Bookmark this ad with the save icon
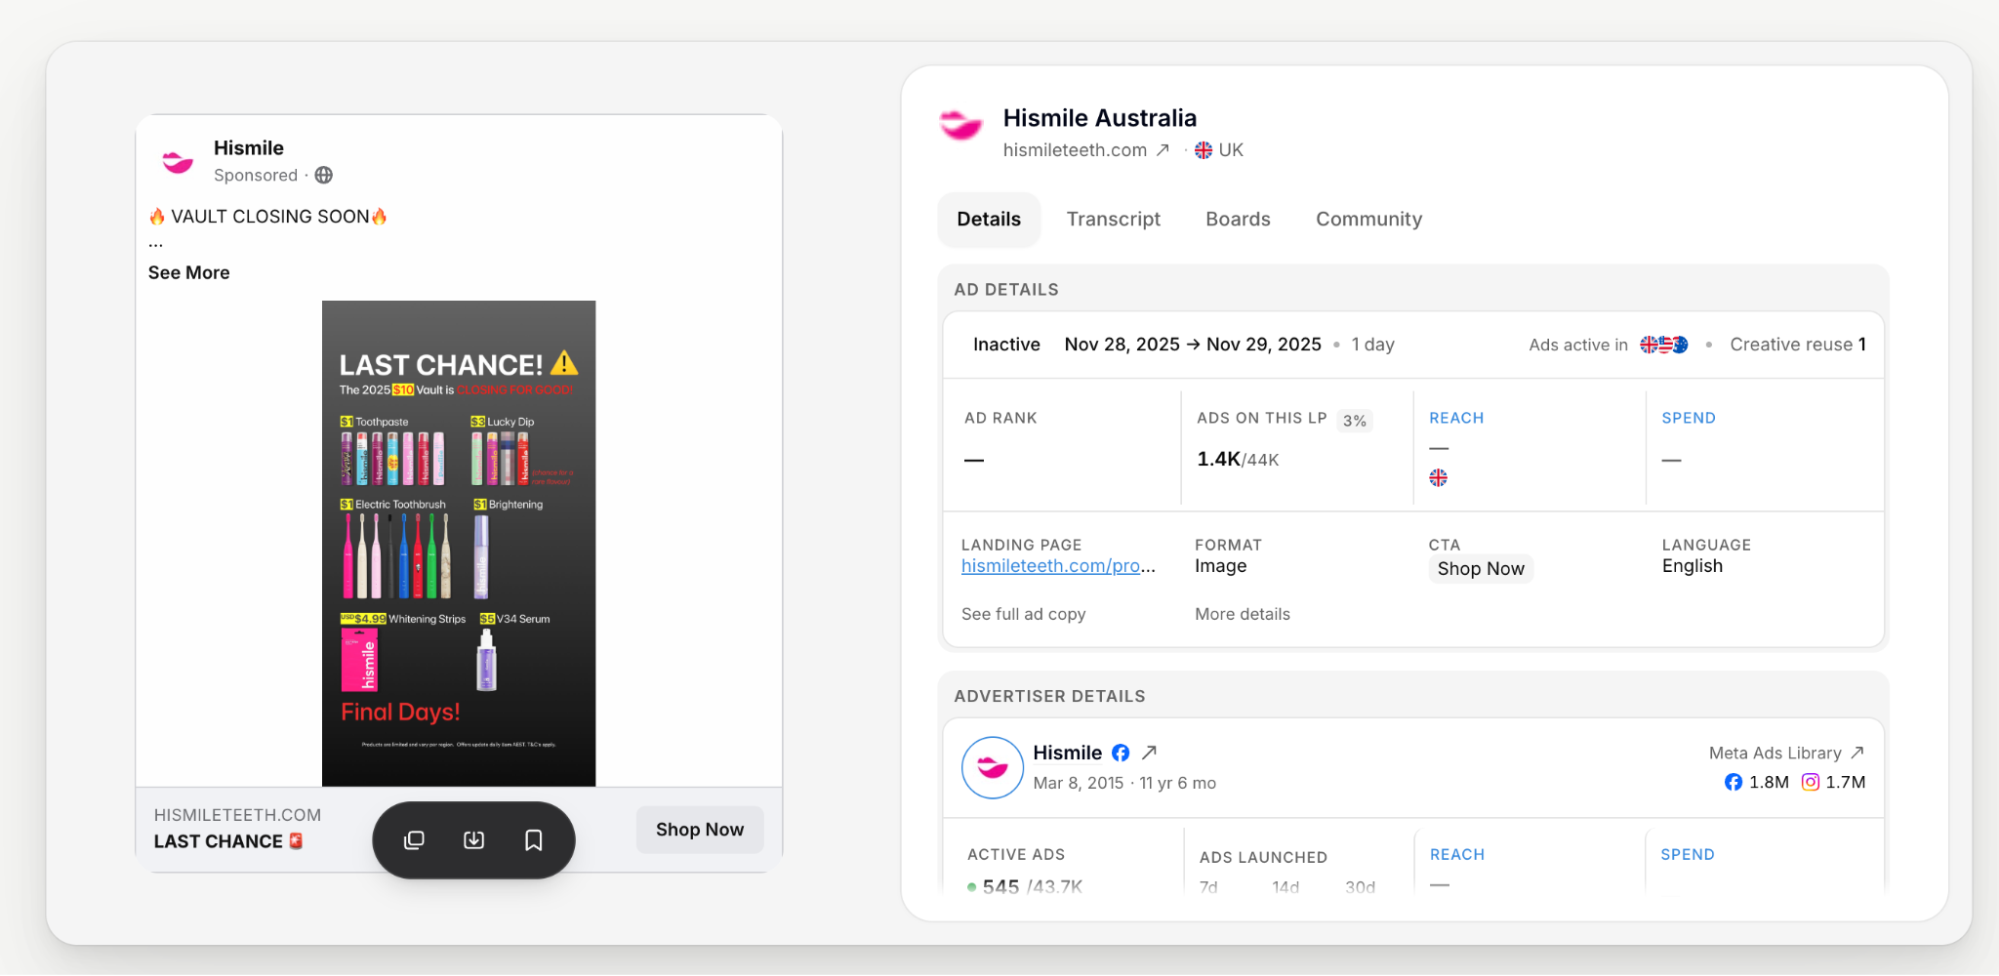 (x=534, y=840)
